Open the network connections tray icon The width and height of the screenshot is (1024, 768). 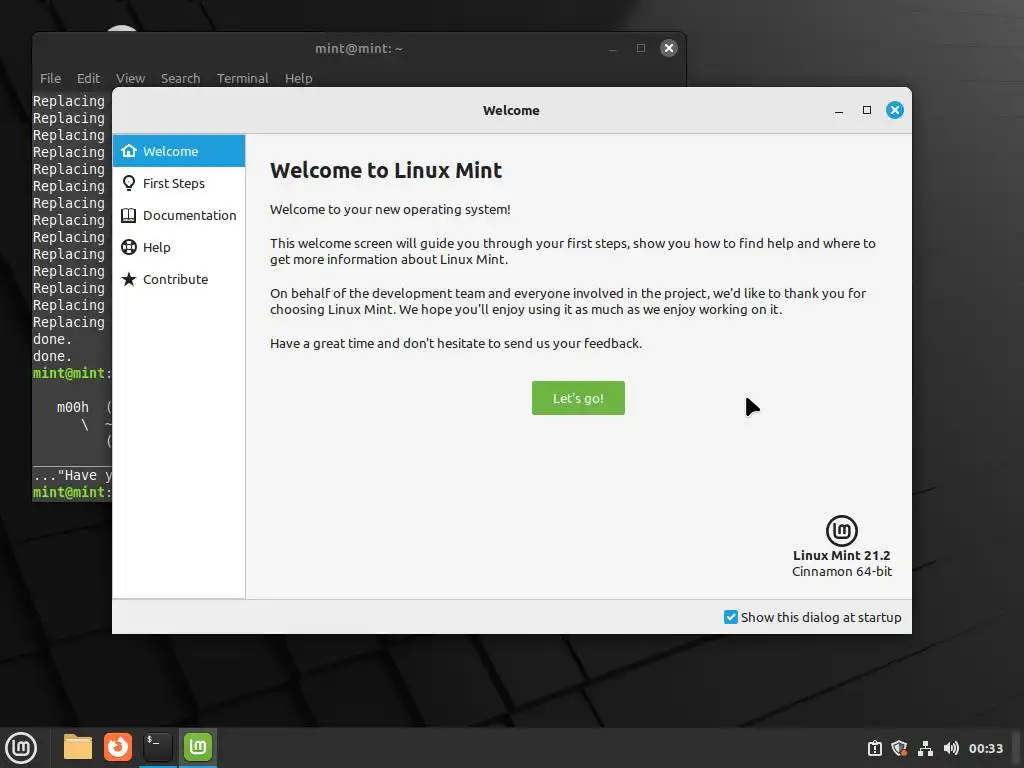pyautogui.click(x=925, y=748)
